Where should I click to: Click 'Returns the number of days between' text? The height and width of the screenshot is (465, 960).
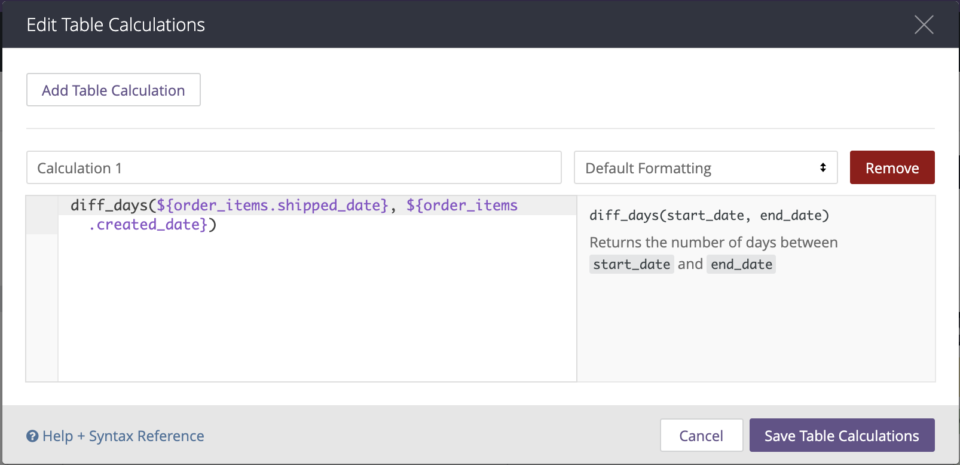pos(713,243)
